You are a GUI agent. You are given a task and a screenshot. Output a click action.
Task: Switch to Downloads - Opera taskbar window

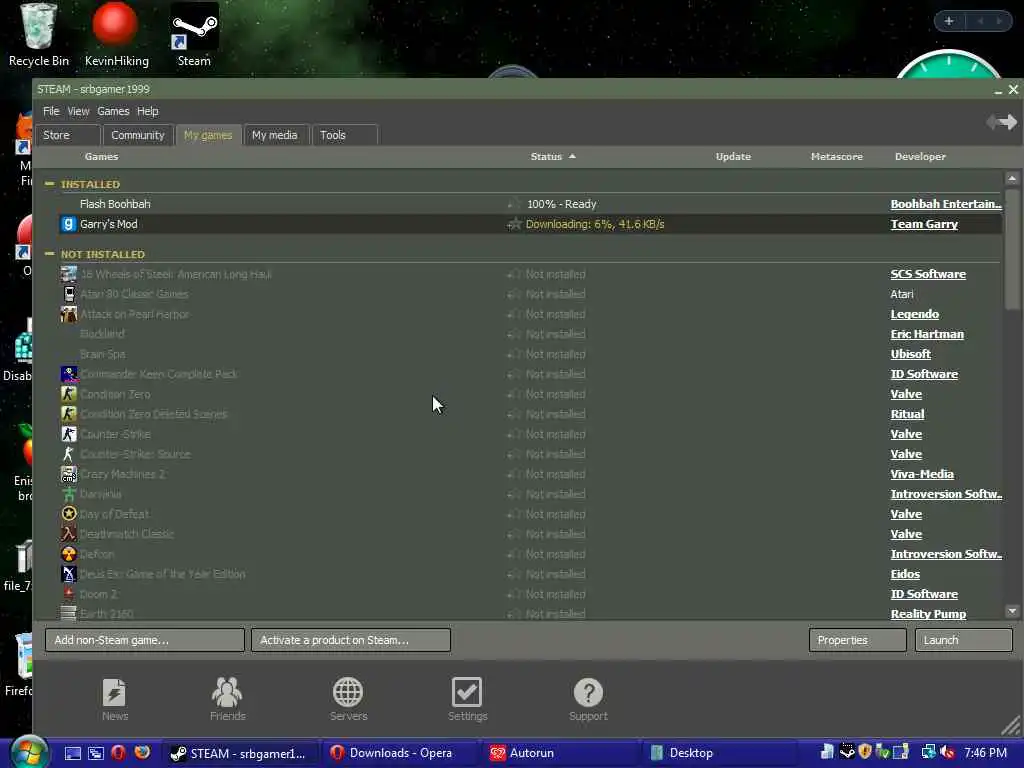400,753
